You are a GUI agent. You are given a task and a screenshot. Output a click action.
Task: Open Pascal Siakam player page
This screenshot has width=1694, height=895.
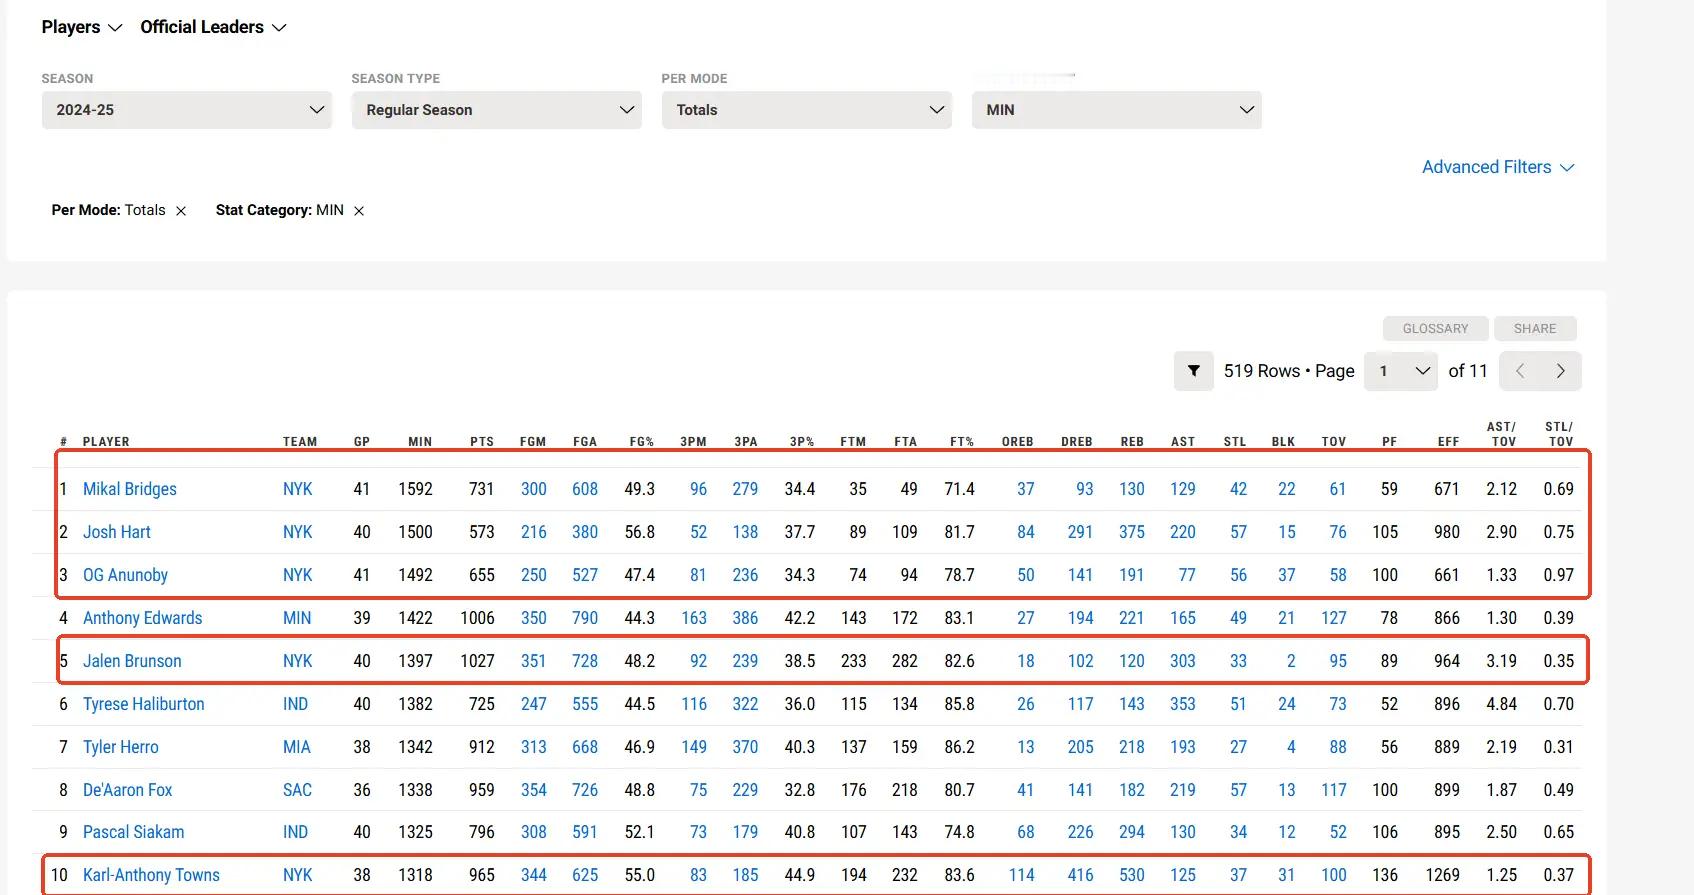pyautogui.click(x=133, y=832)
